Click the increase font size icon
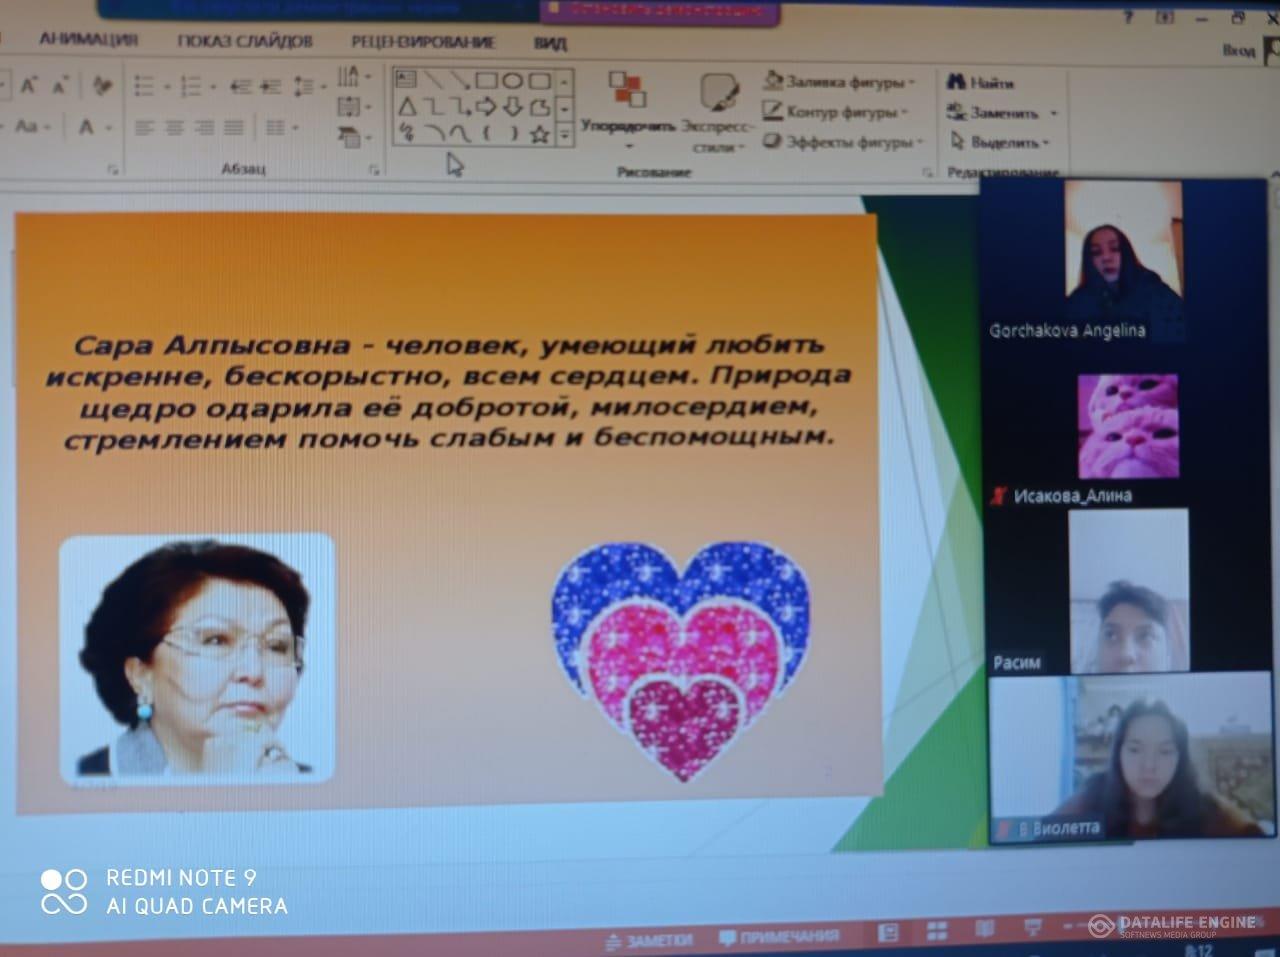Screen dimensions: 1280x957 29,87
